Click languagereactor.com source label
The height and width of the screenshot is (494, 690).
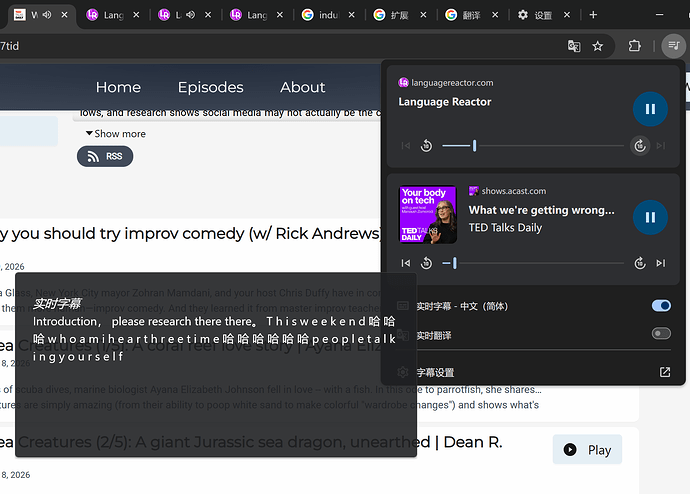452,83
